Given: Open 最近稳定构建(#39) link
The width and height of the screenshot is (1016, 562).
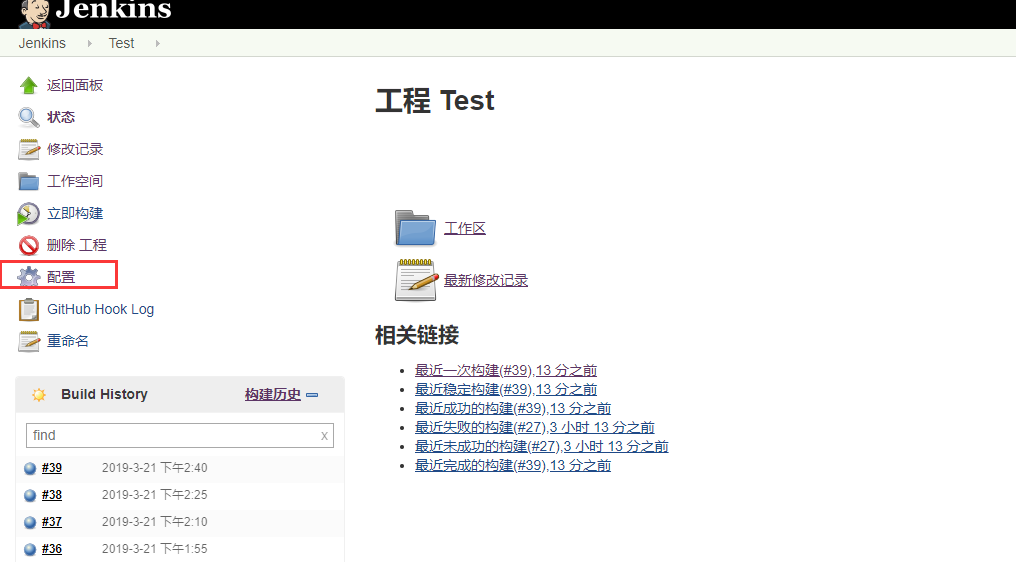Looking at the screenshot, I should [x=505, y=389].
